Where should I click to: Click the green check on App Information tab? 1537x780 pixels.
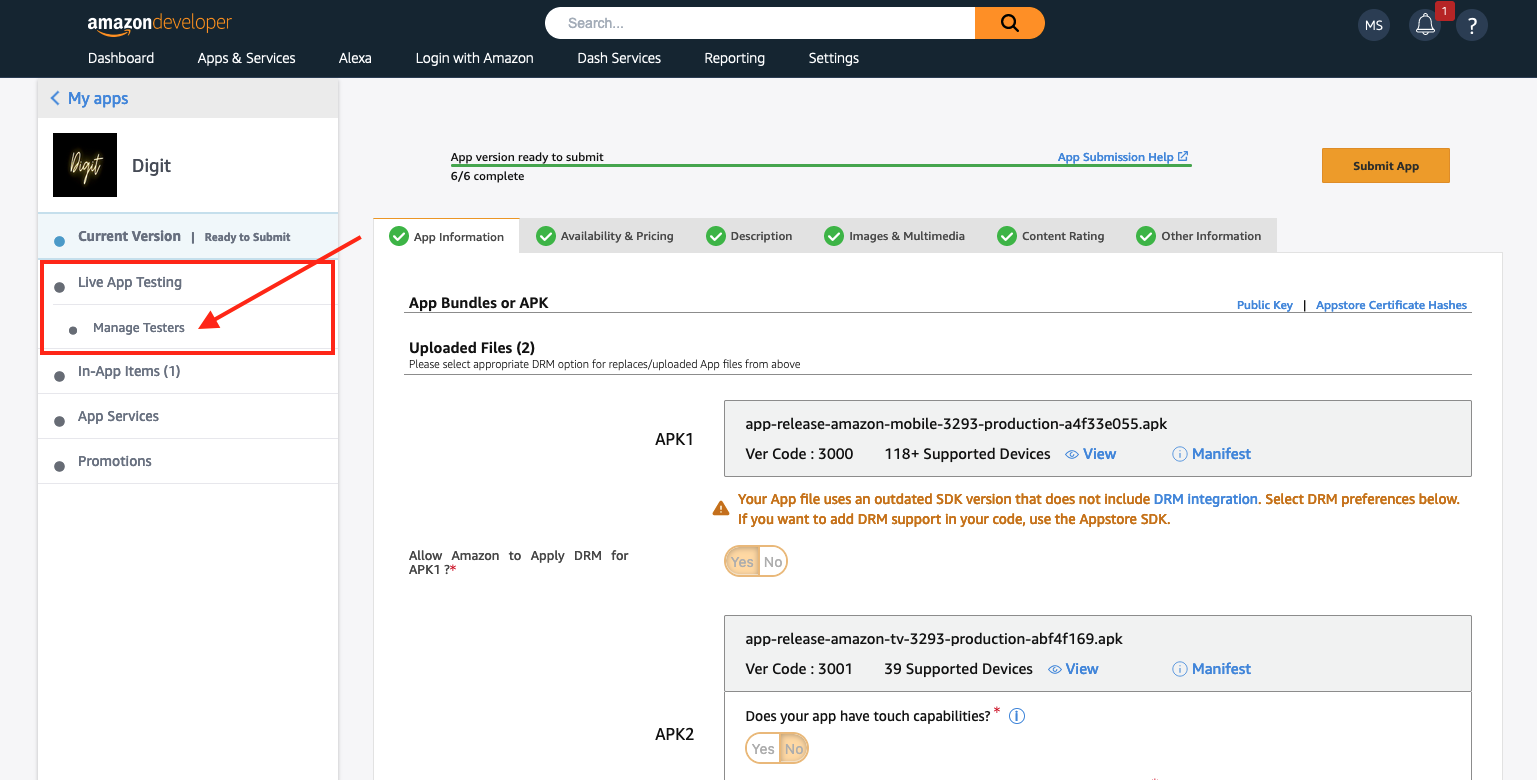click(x=398, y=236)
